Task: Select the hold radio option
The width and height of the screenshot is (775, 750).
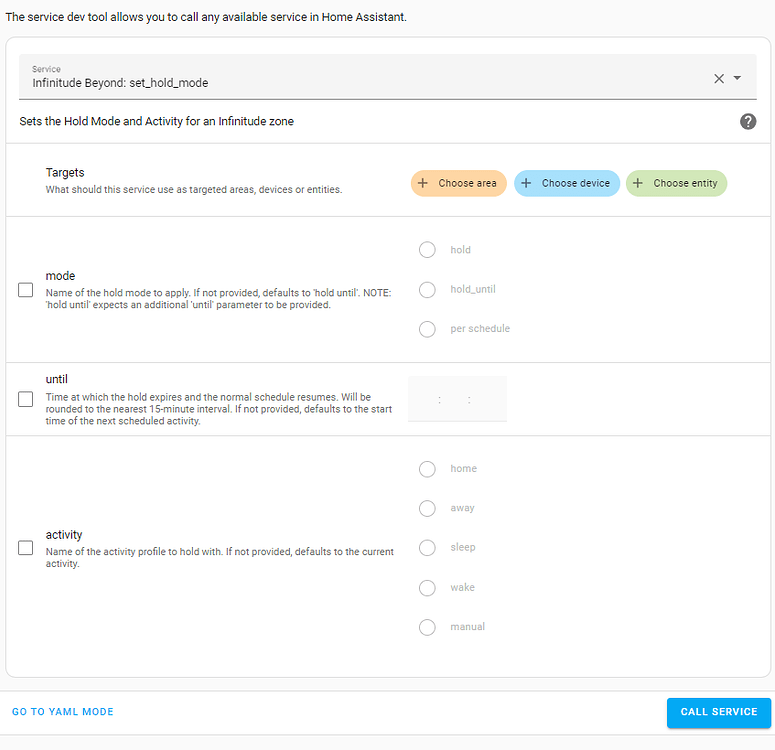Action: (x=427, y=250)
